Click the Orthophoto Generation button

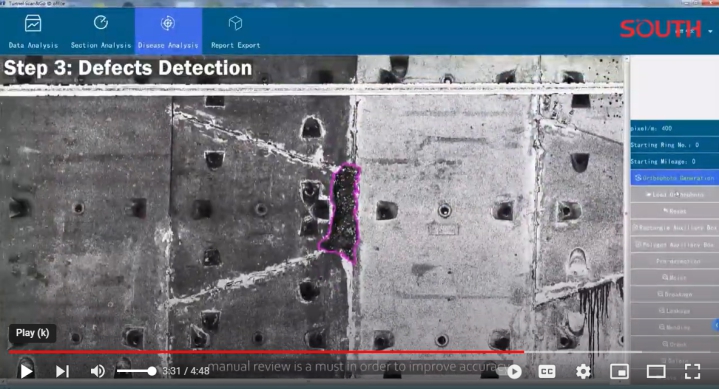674,178
